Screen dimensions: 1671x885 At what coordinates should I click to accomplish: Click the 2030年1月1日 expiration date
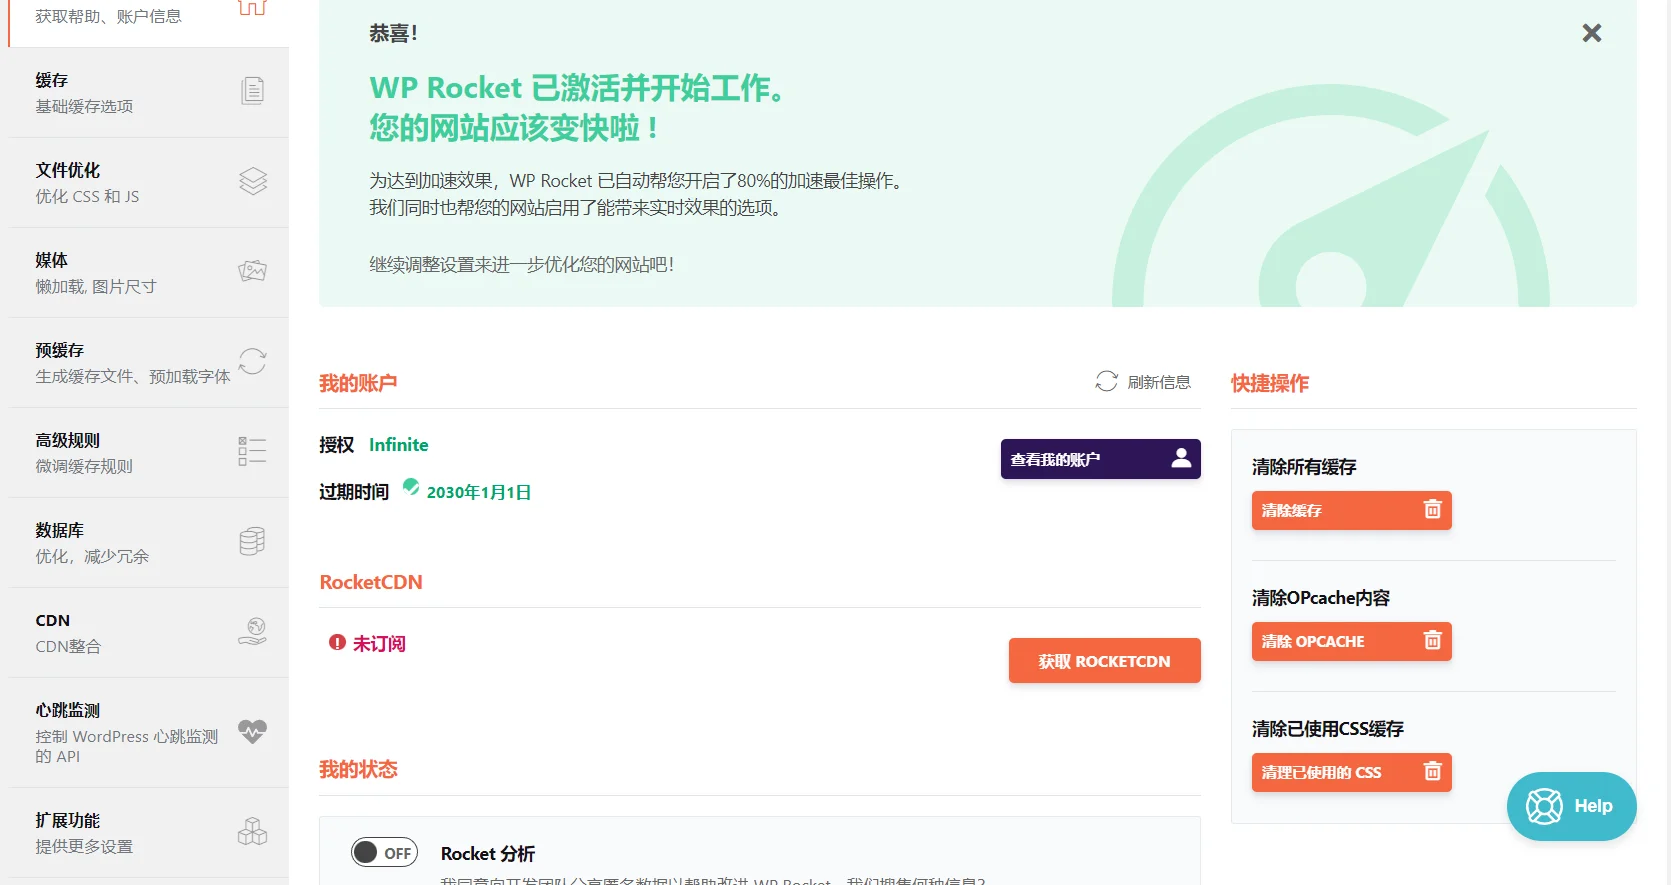tap(479, 492)
